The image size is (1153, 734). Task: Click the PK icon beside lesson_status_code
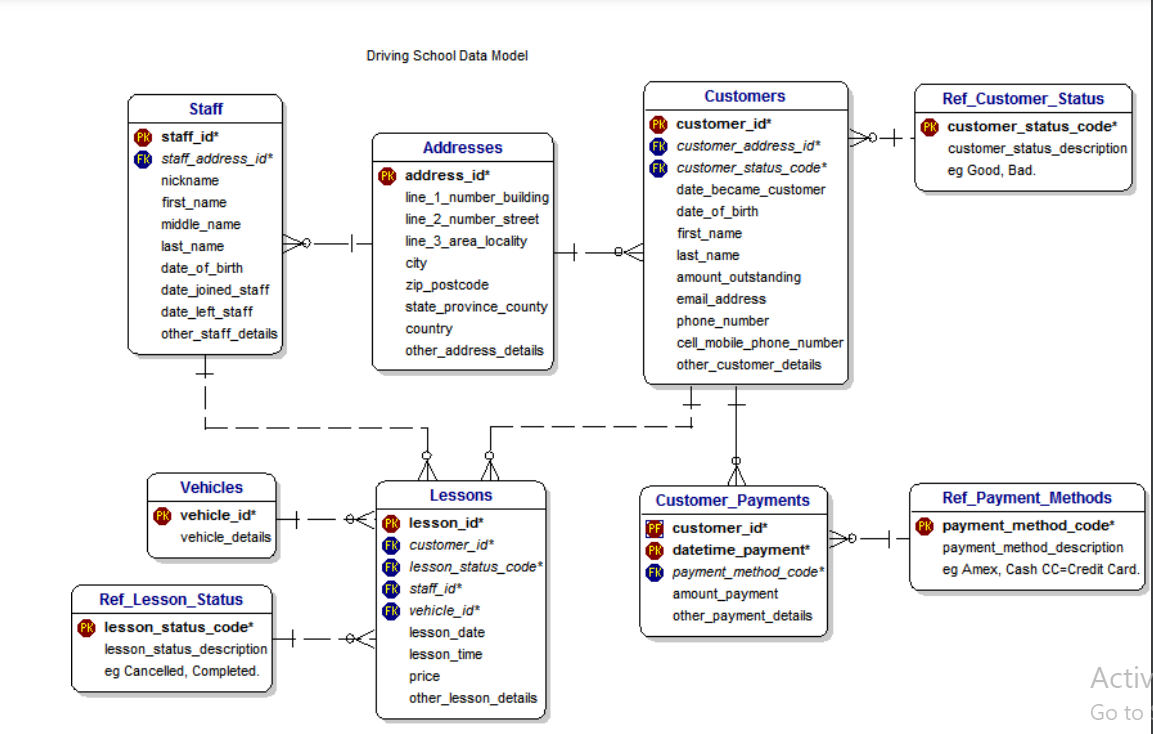(85, 627)
